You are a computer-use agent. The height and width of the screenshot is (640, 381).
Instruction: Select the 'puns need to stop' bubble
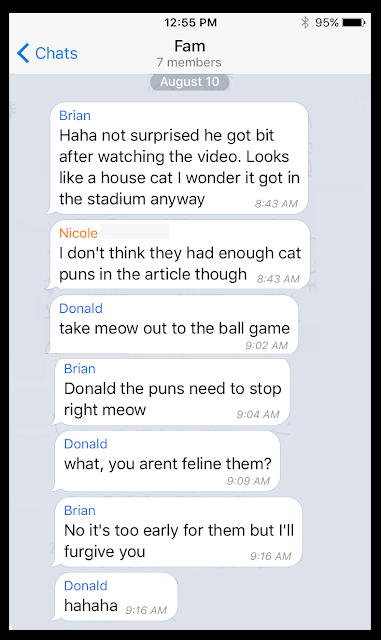coord(172,391)
